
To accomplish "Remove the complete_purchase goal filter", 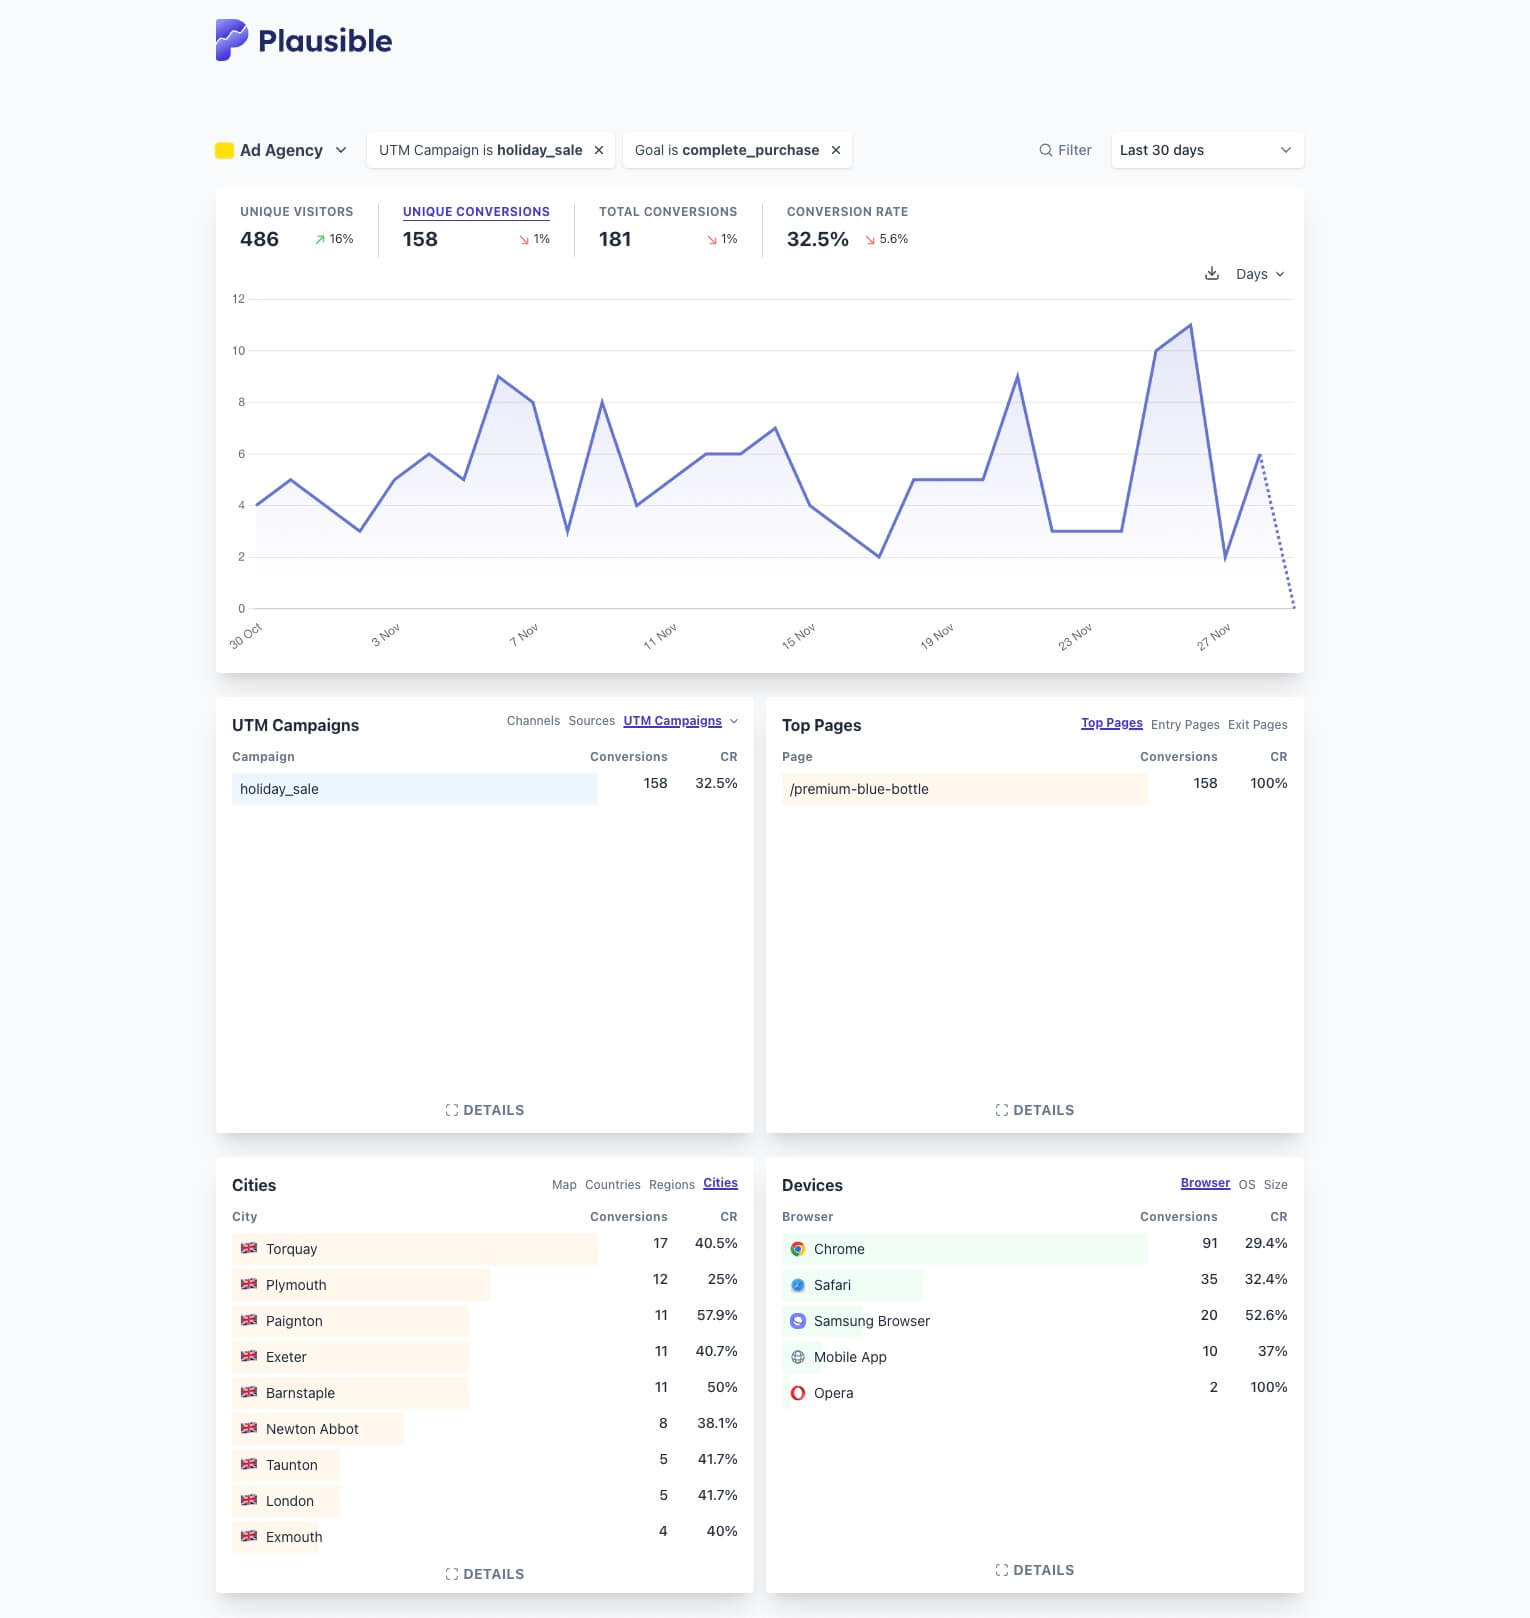I will coord(836,150).
